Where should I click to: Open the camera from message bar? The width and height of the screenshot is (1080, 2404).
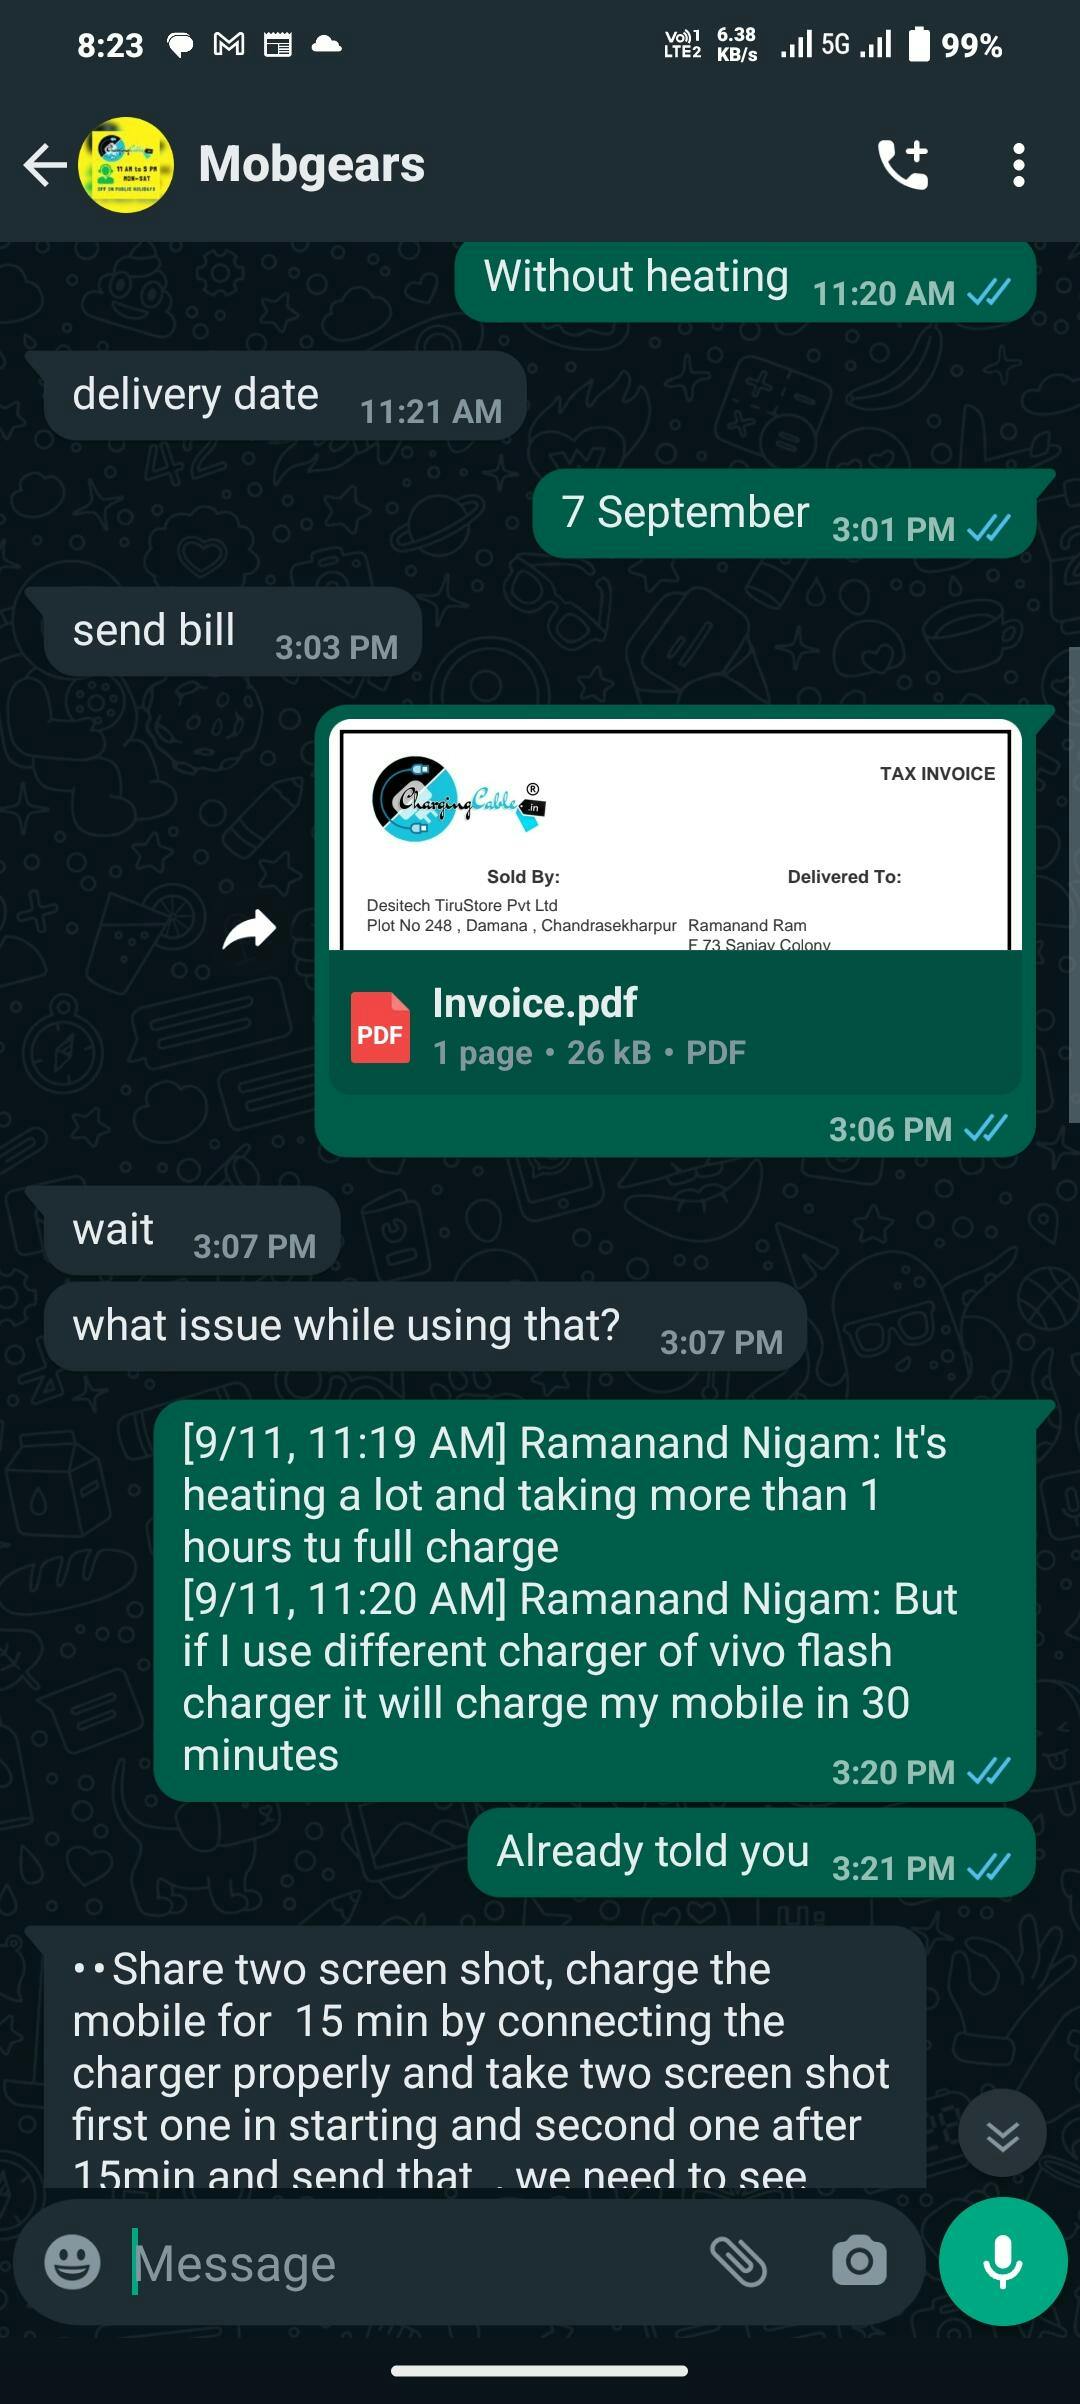pyautogui.click(x=859, y=2262)
